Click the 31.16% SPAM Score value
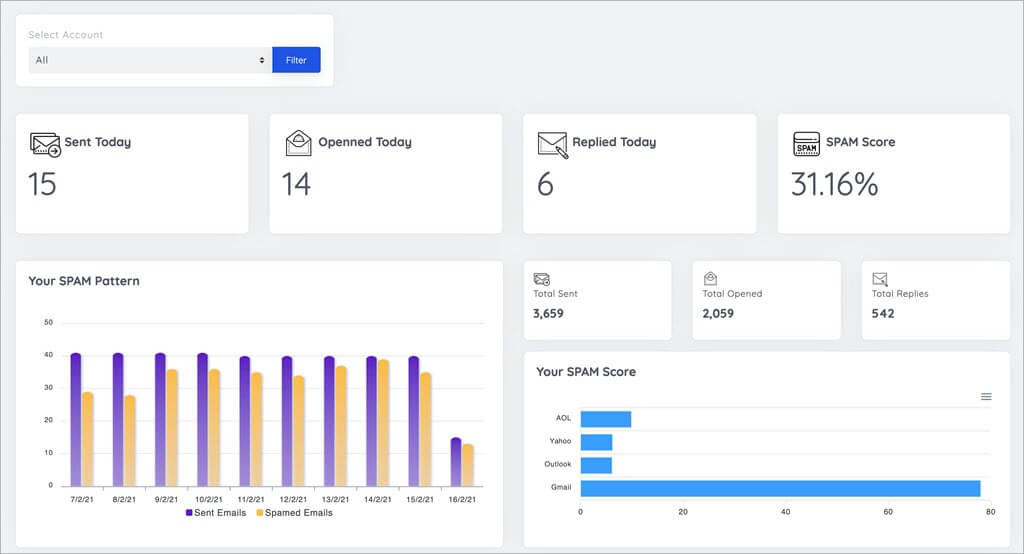 point(834,184)
